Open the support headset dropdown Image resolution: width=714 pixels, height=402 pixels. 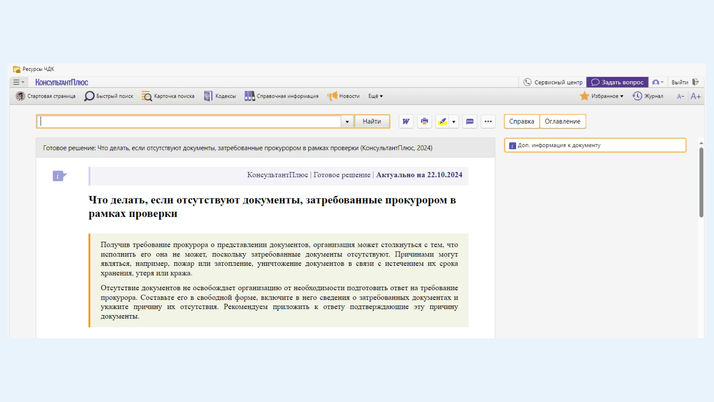(658, 82)
